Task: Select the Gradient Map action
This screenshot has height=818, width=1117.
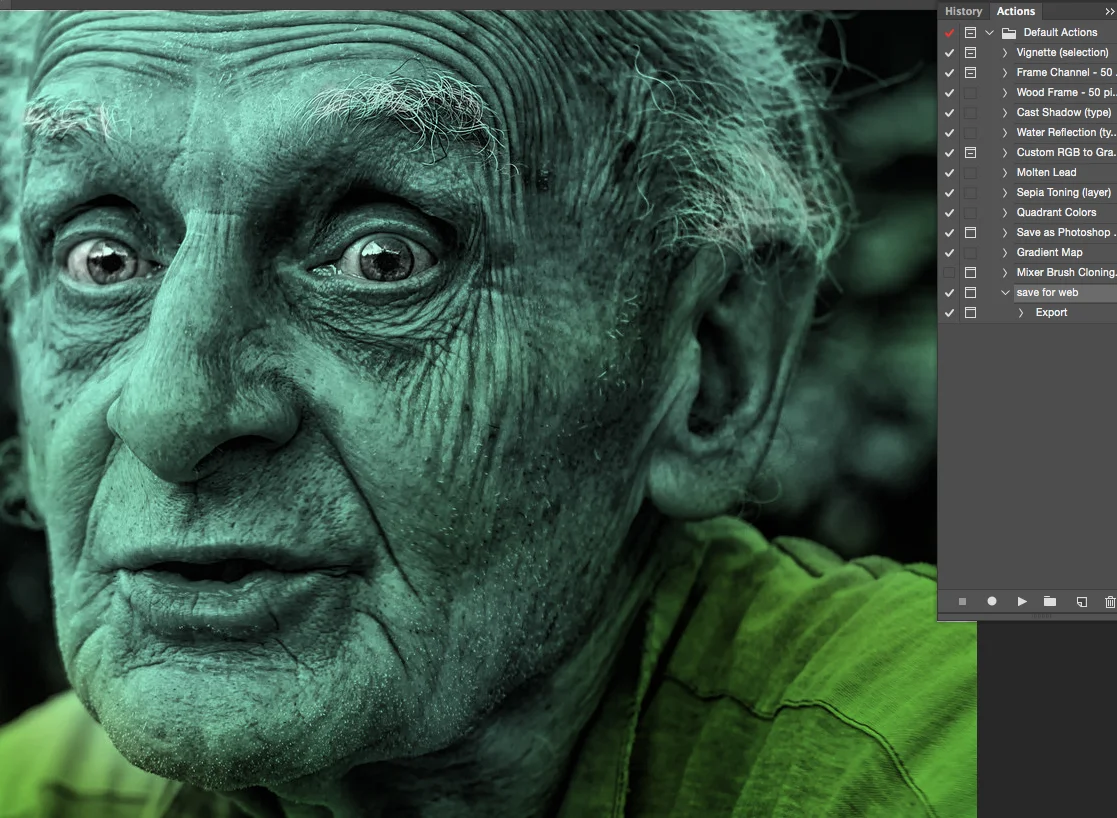Action: click(x=1049, y=252)
